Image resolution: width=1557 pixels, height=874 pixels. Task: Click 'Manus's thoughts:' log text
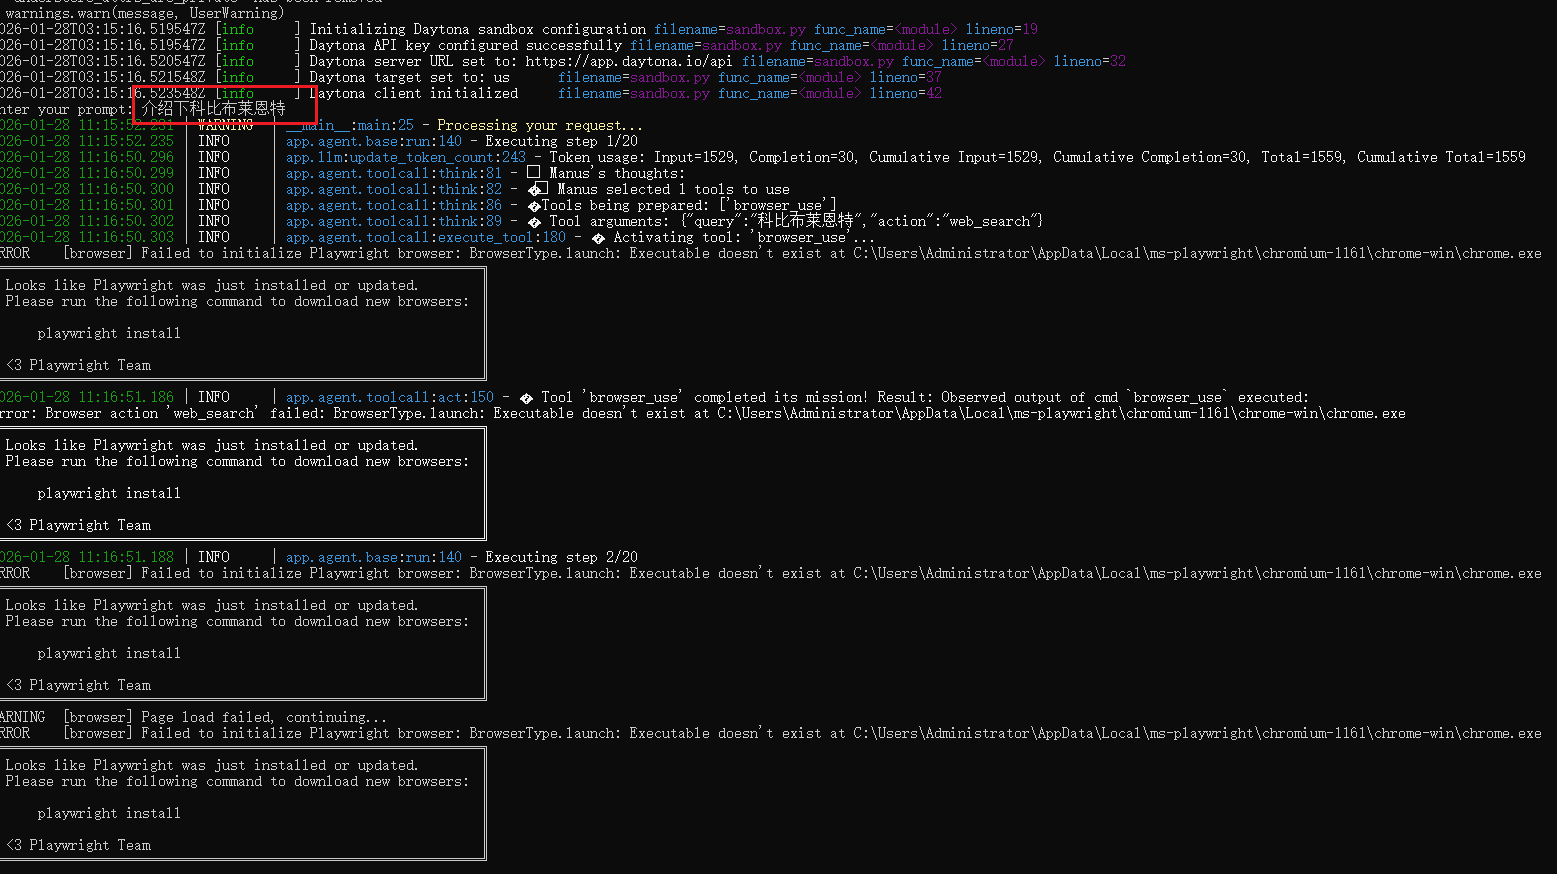pyautogui.click(x=617, y=173)
